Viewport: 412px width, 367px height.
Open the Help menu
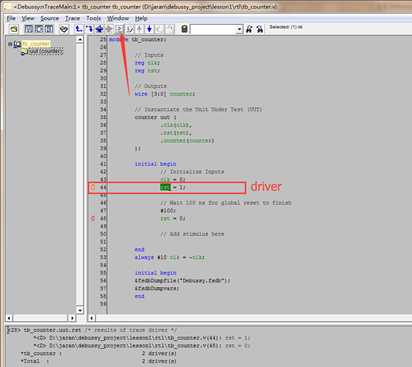click(x=141, y=18)
